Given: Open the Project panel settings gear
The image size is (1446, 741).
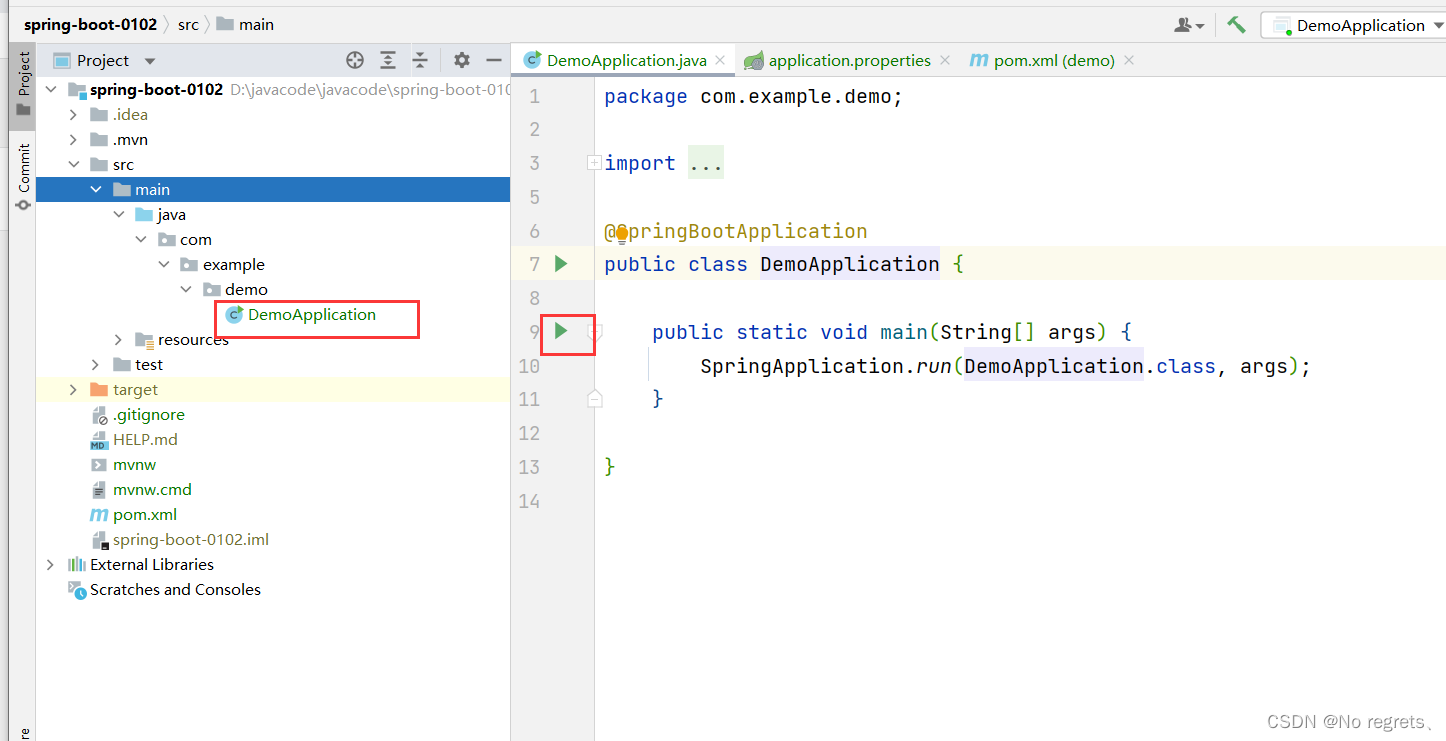Looking at the screenshot, I should [x=461, y=60].
